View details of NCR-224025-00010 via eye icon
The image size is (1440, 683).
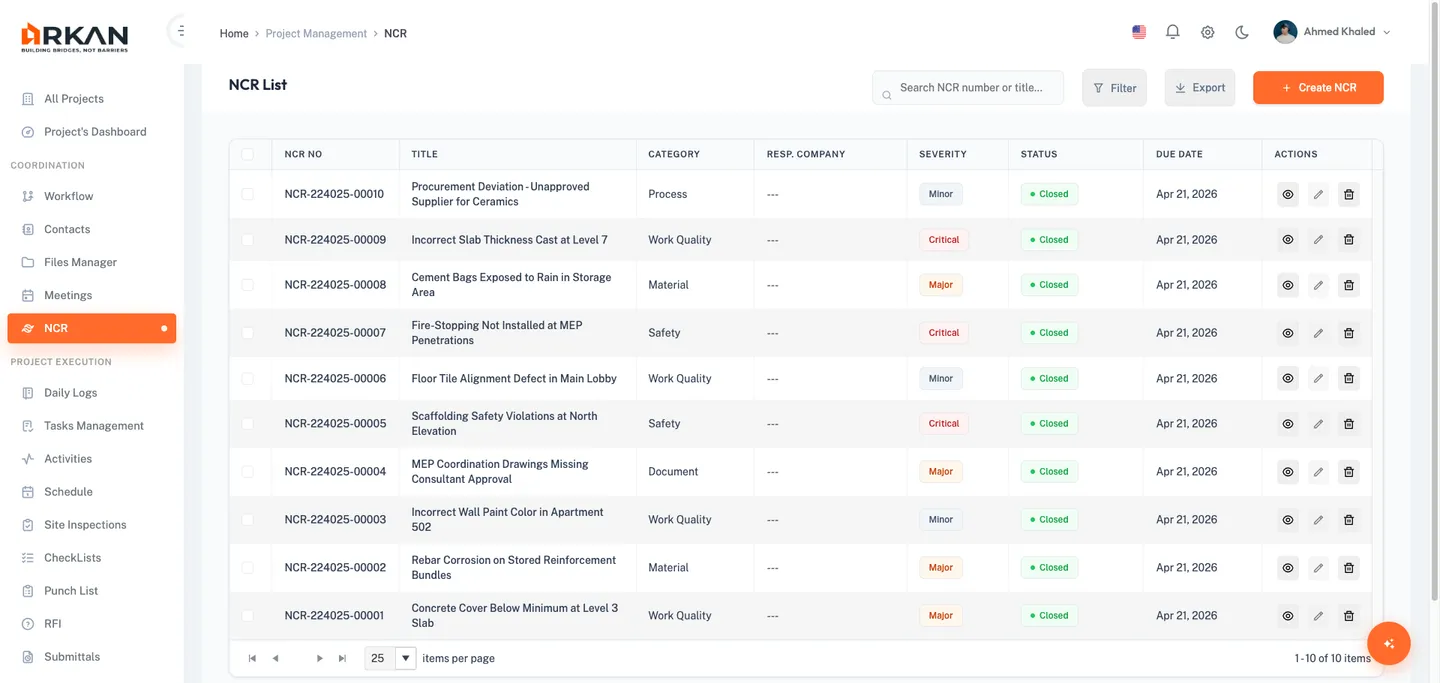click(x=1287, y=193)
